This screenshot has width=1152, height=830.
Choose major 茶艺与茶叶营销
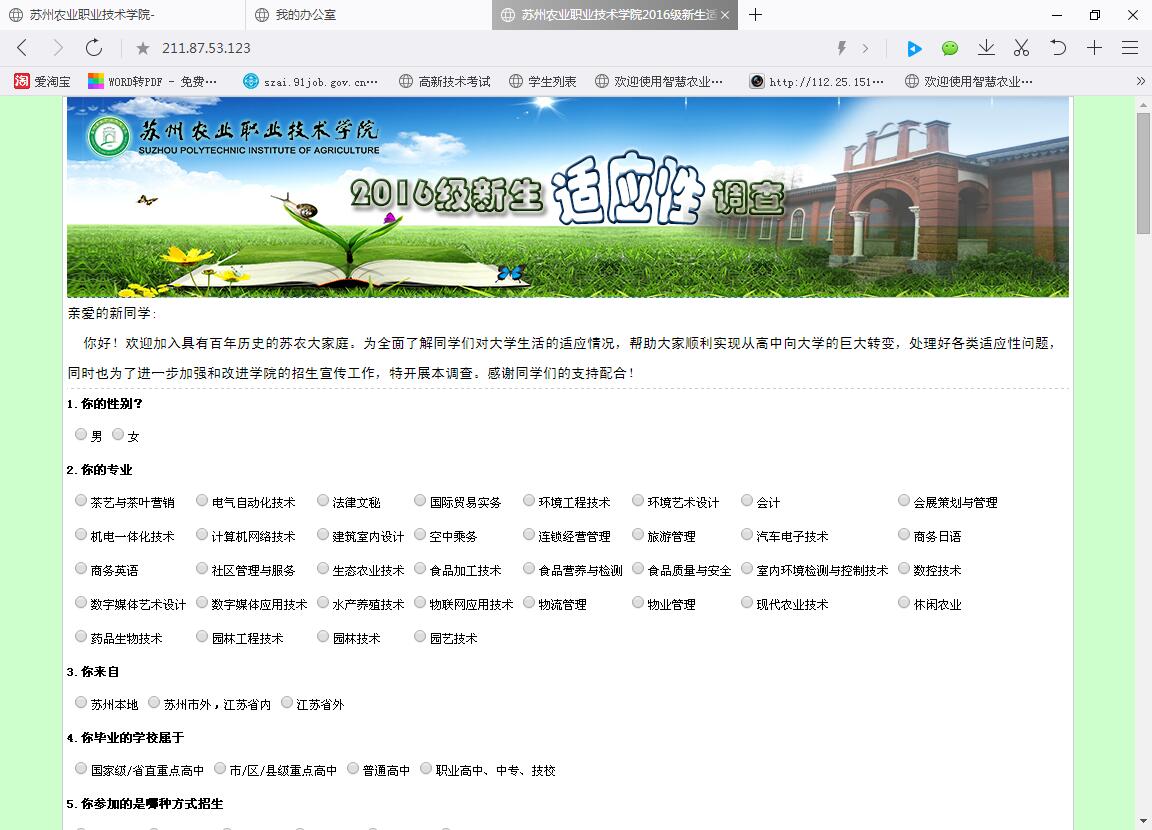click(81, 500)
